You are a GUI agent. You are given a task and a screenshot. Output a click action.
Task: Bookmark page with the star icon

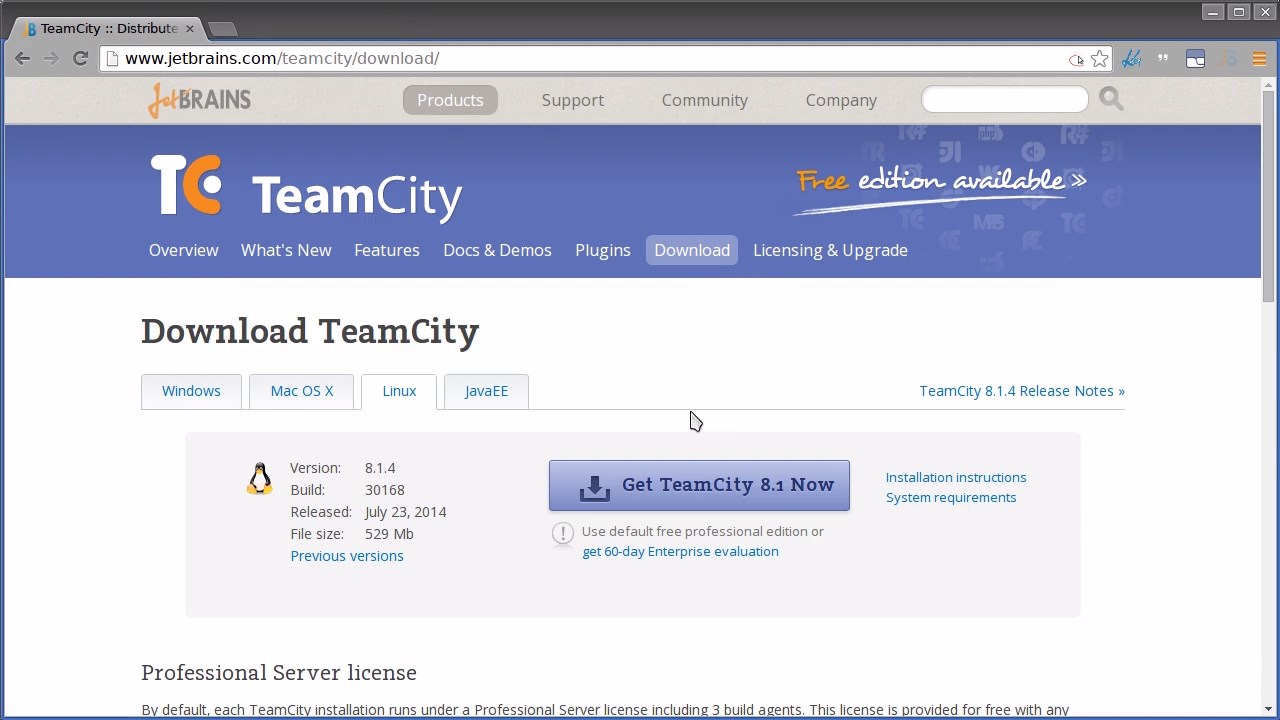(1100, 59)
